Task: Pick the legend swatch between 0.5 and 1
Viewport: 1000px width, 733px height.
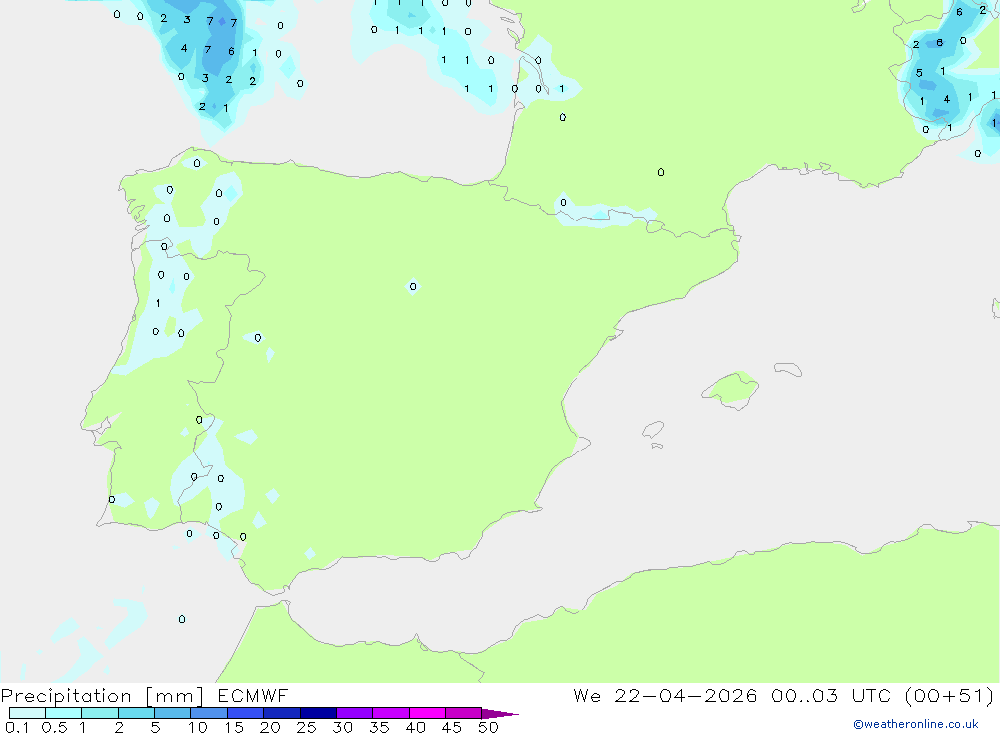Action: coord(63,713)
